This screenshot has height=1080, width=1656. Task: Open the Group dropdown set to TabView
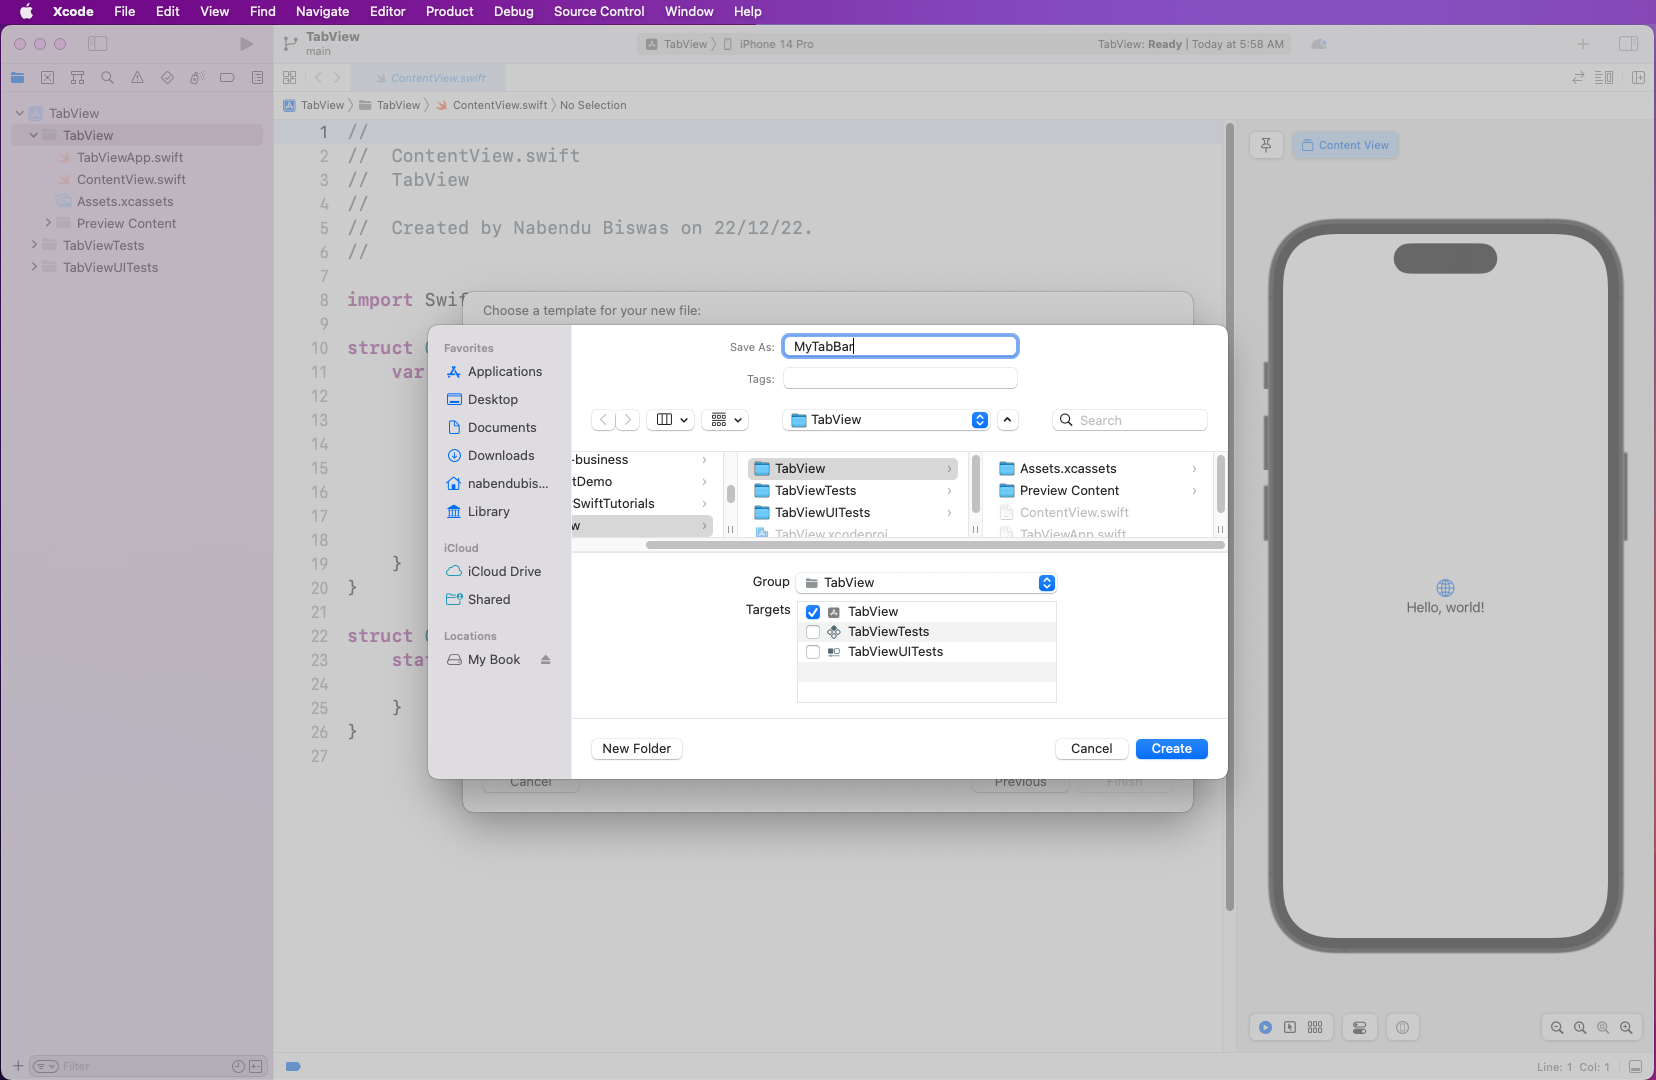(926, 583)
